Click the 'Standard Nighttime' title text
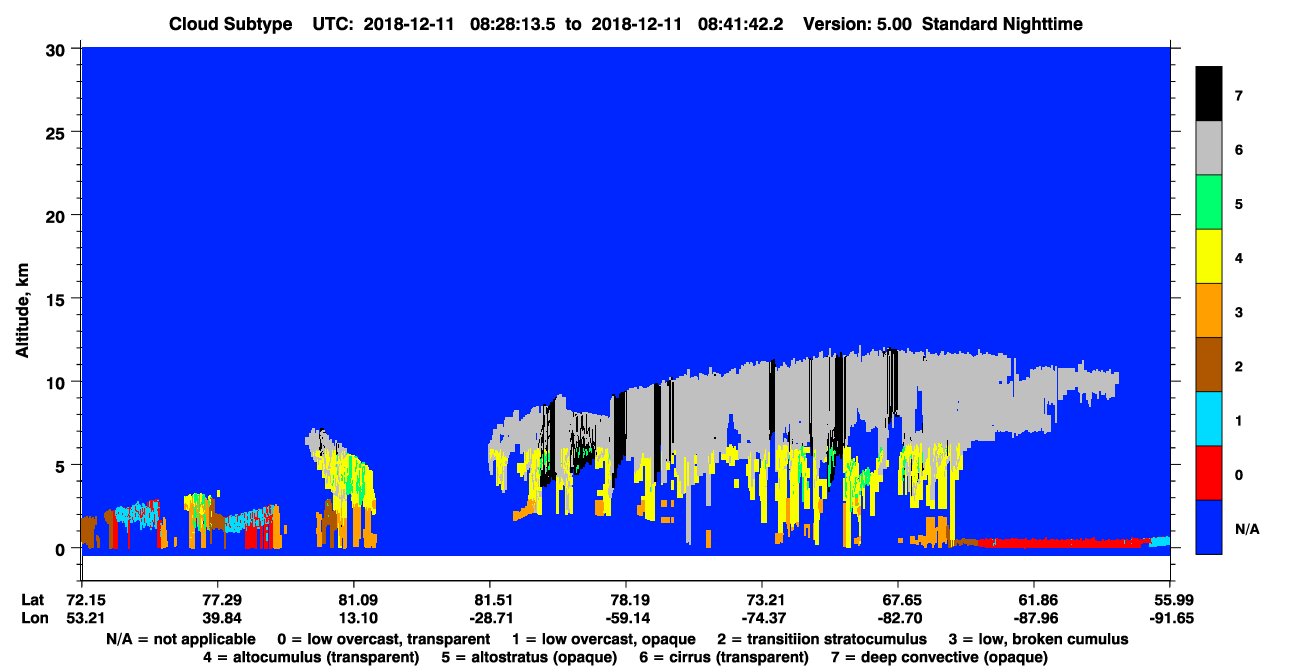Screen dimensions: 1300x667 1002,24
